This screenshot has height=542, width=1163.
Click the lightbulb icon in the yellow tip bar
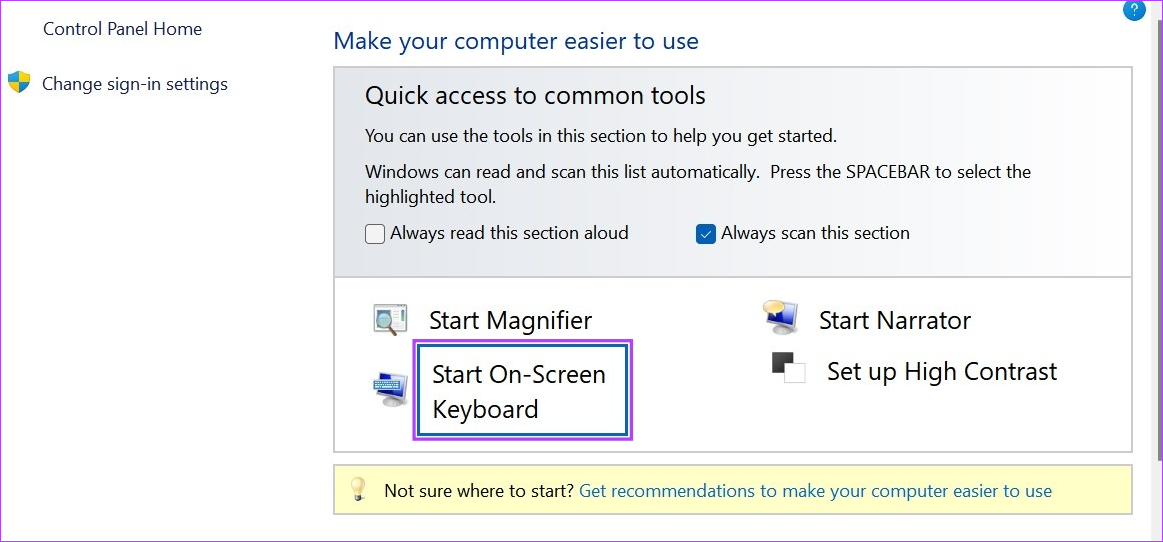(x=358, y=489)
